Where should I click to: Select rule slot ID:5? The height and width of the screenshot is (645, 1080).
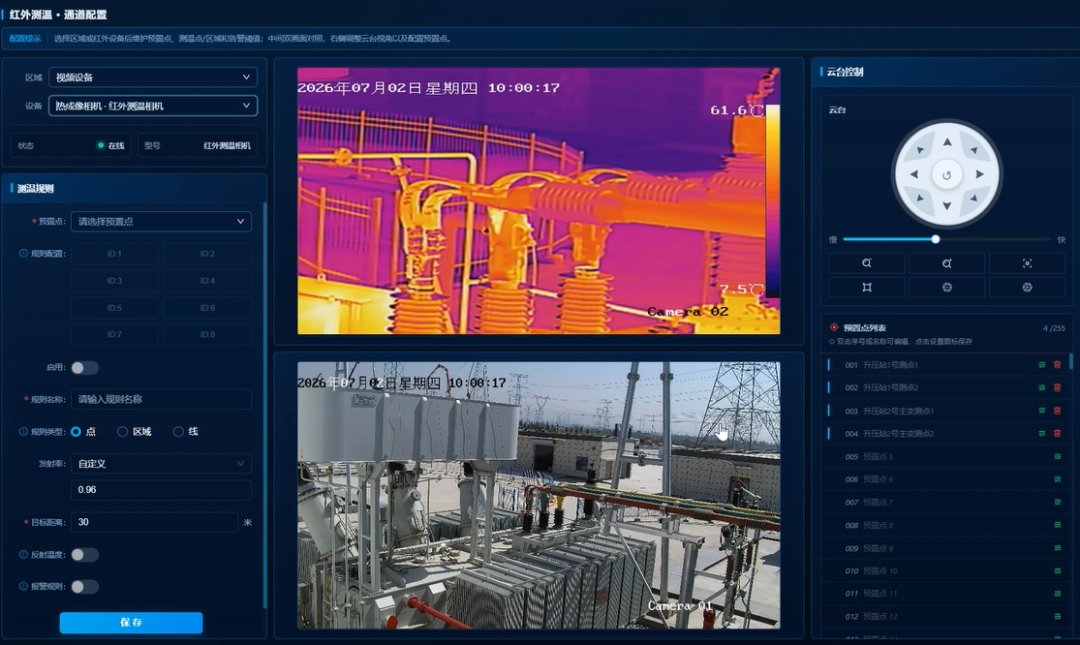[114, 308]
